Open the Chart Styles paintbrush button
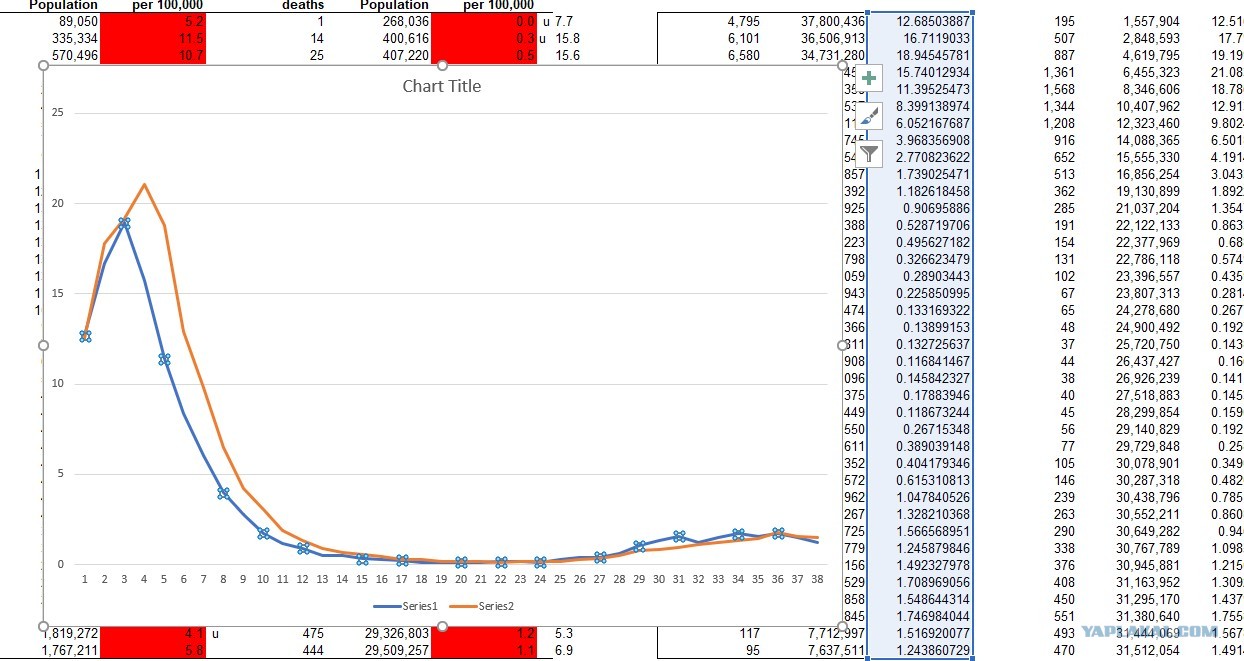 [870, 116]
